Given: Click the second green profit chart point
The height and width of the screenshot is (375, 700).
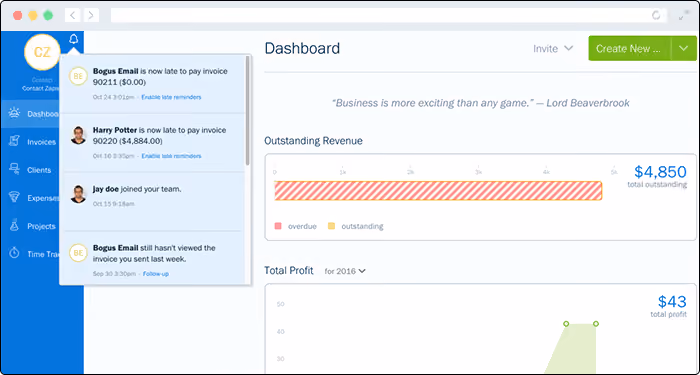Looking at the screenshot, I should [596, 324].
